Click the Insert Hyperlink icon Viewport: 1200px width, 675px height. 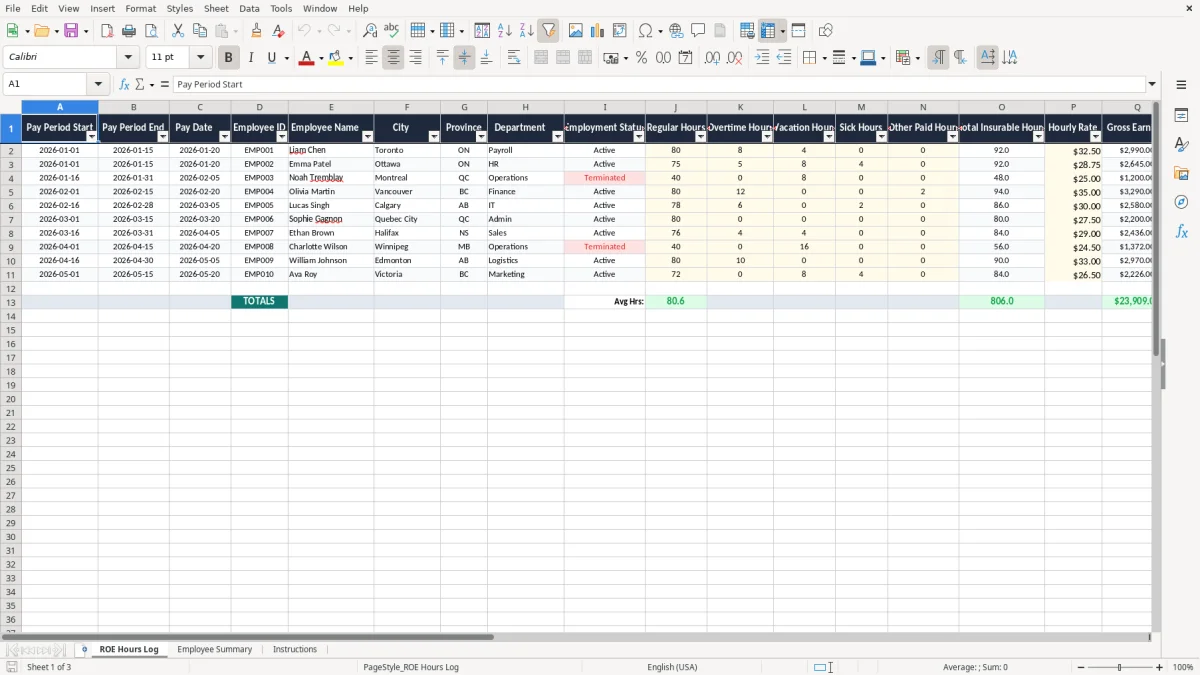pos(676,31)
